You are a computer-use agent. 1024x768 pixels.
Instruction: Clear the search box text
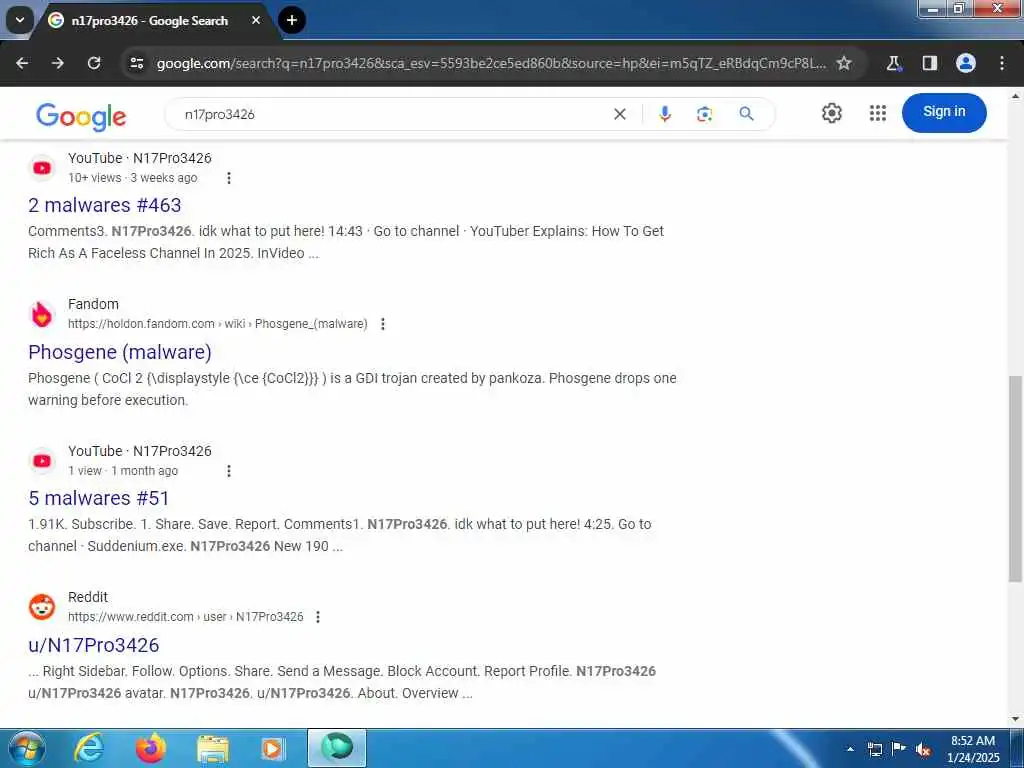620,114
